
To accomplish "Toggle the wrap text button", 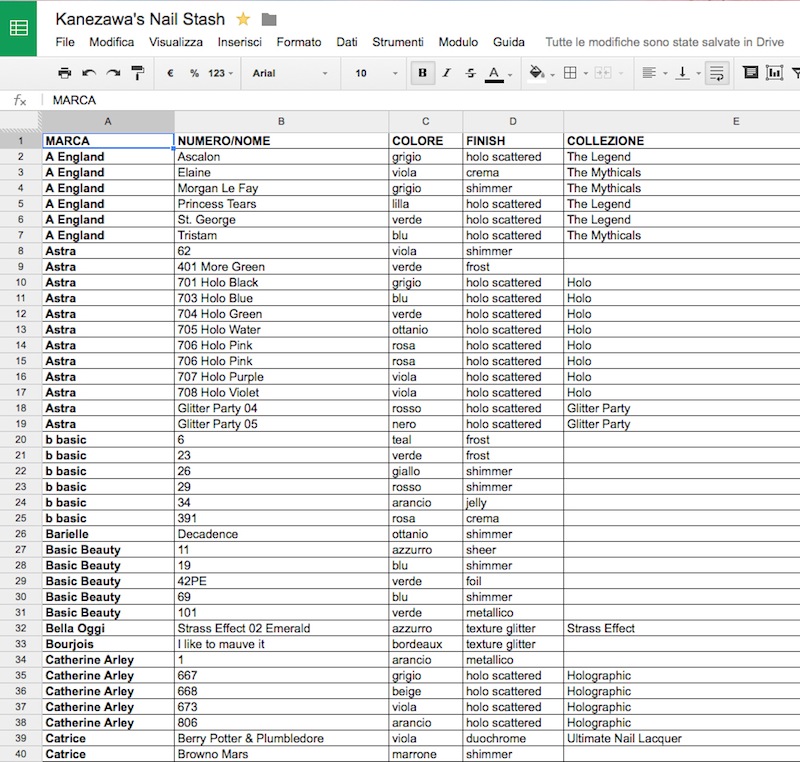I will click(717, 73).
